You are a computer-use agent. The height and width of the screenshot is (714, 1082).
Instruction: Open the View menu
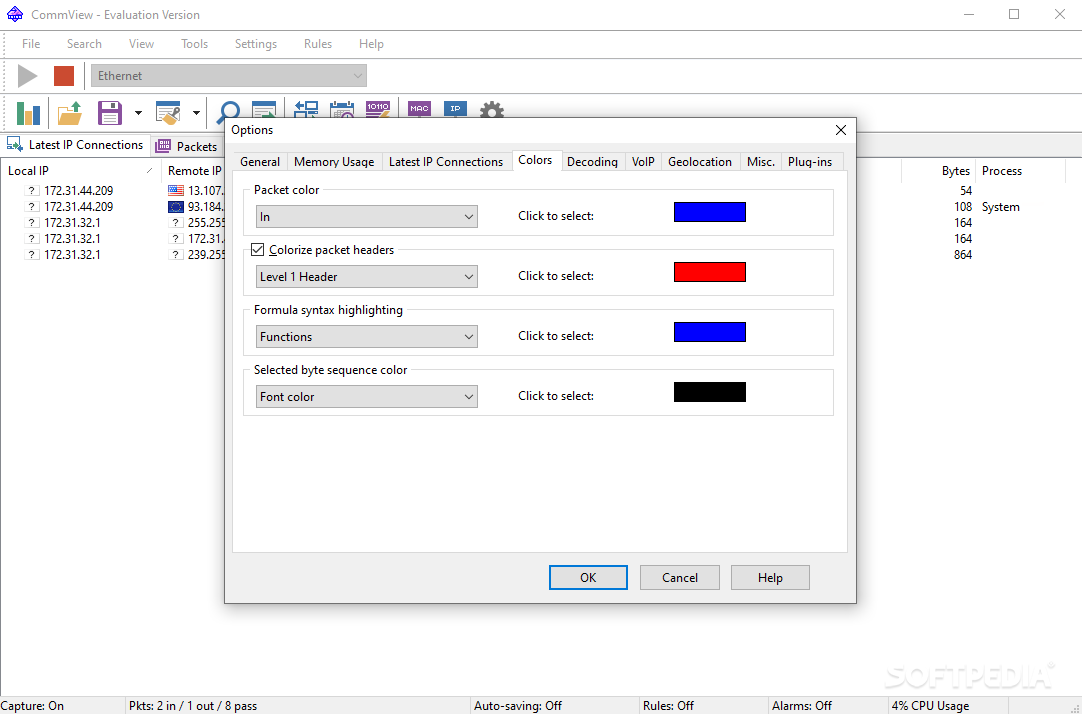click(141, 43)
